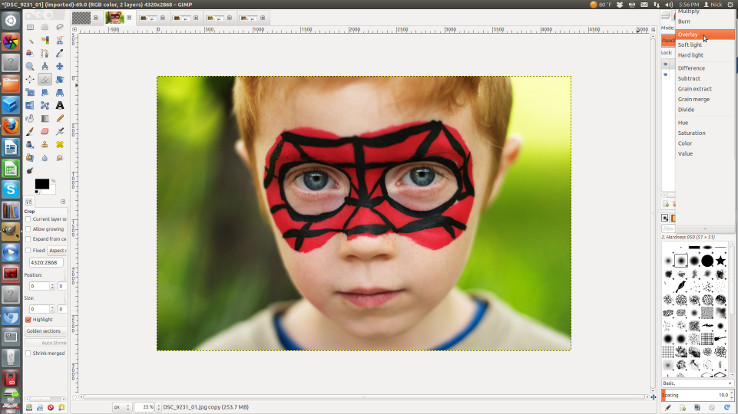The height and width of the screenshot is (414, 738).
Task: Choose Saturation blend mode
Action: click(x=705, y=133)
